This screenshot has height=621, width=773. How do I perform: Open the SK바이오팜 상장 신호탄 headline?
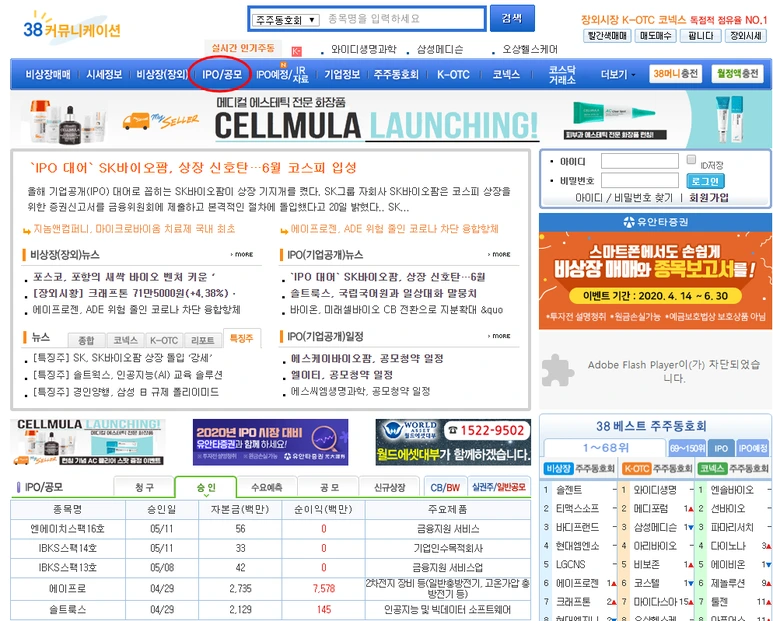pos(193,168)
